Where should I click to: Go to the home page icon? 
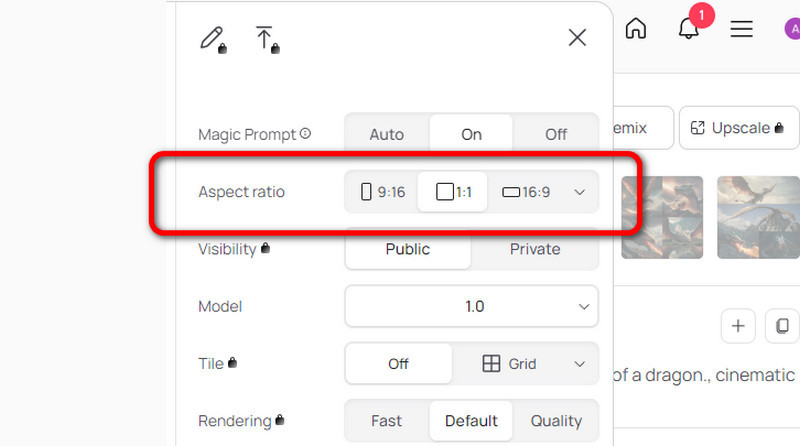click(635, 29)
